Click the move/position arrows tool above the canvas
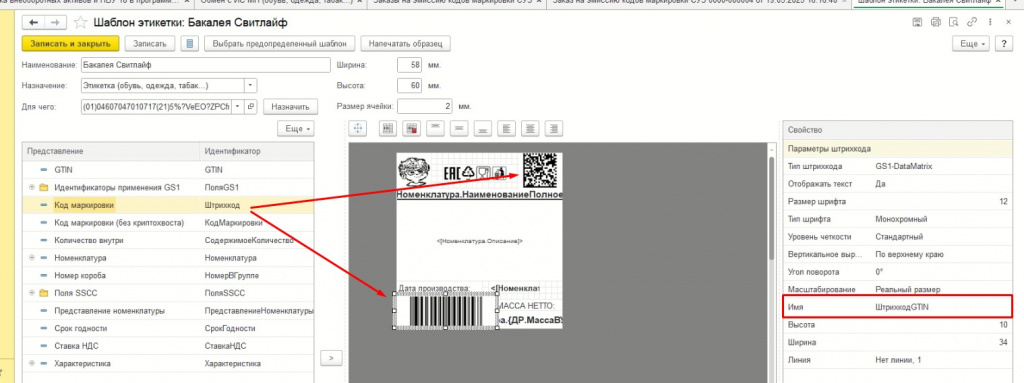This screenshot has height=383, width=1024. click(x=357, y=129)
